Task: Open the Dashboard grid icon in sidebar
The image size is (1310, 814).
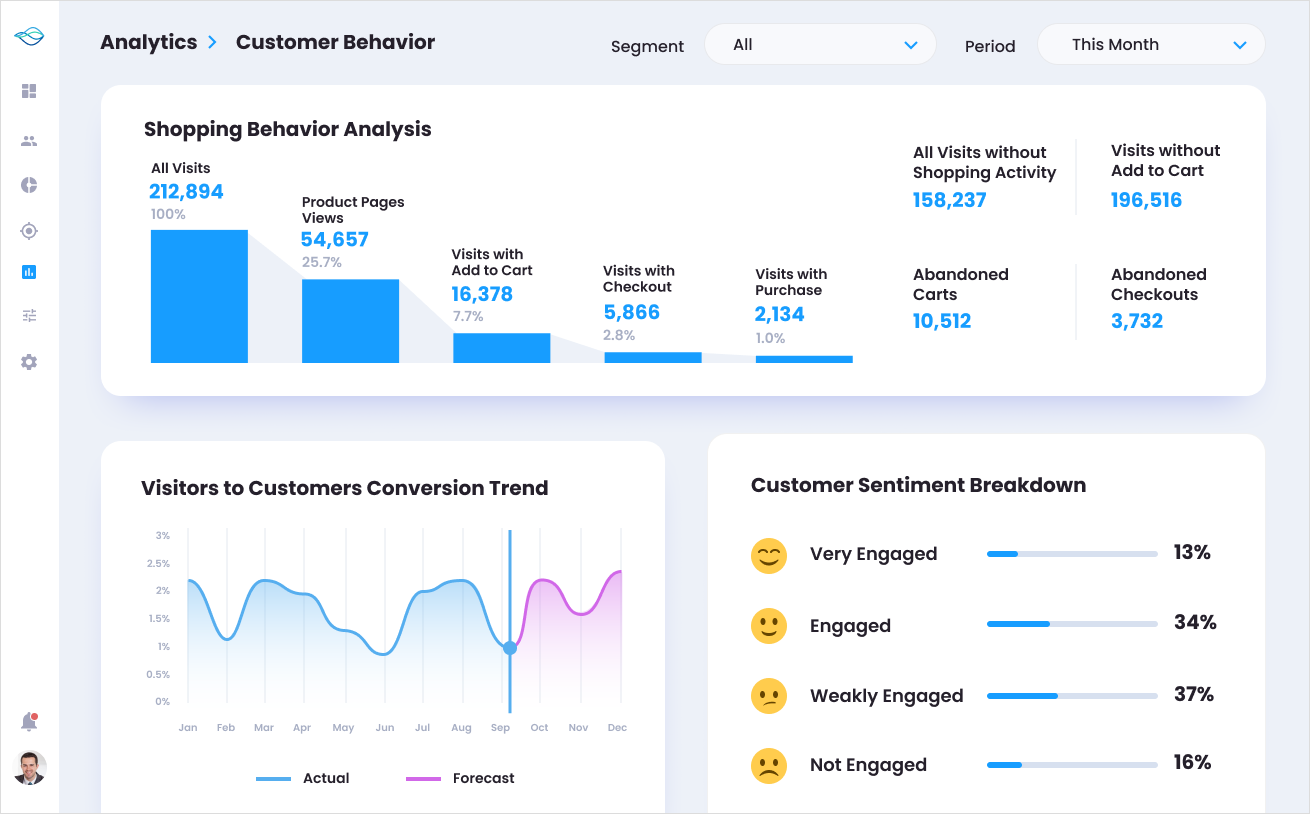Action: (x=29, y=91)
